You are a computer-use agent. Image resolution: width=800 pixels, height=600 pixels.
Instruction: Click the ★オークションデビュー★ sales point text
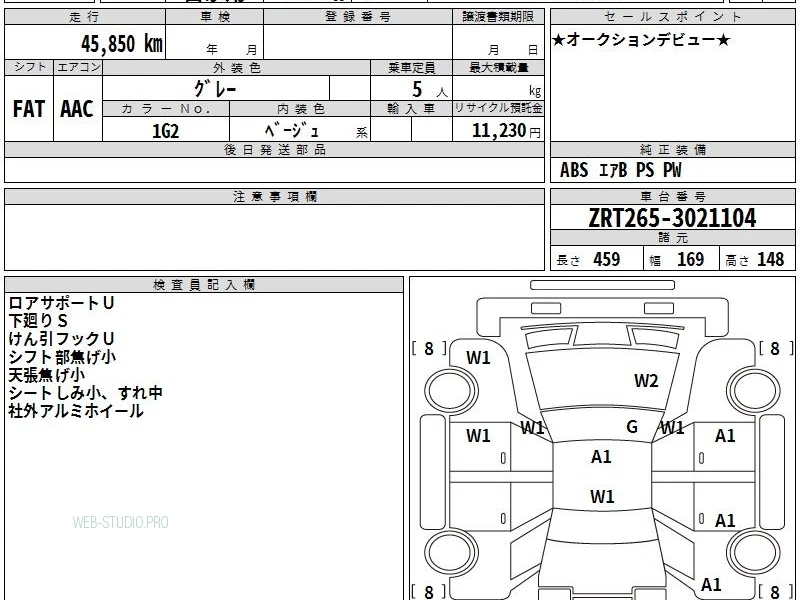click(641, 40)
